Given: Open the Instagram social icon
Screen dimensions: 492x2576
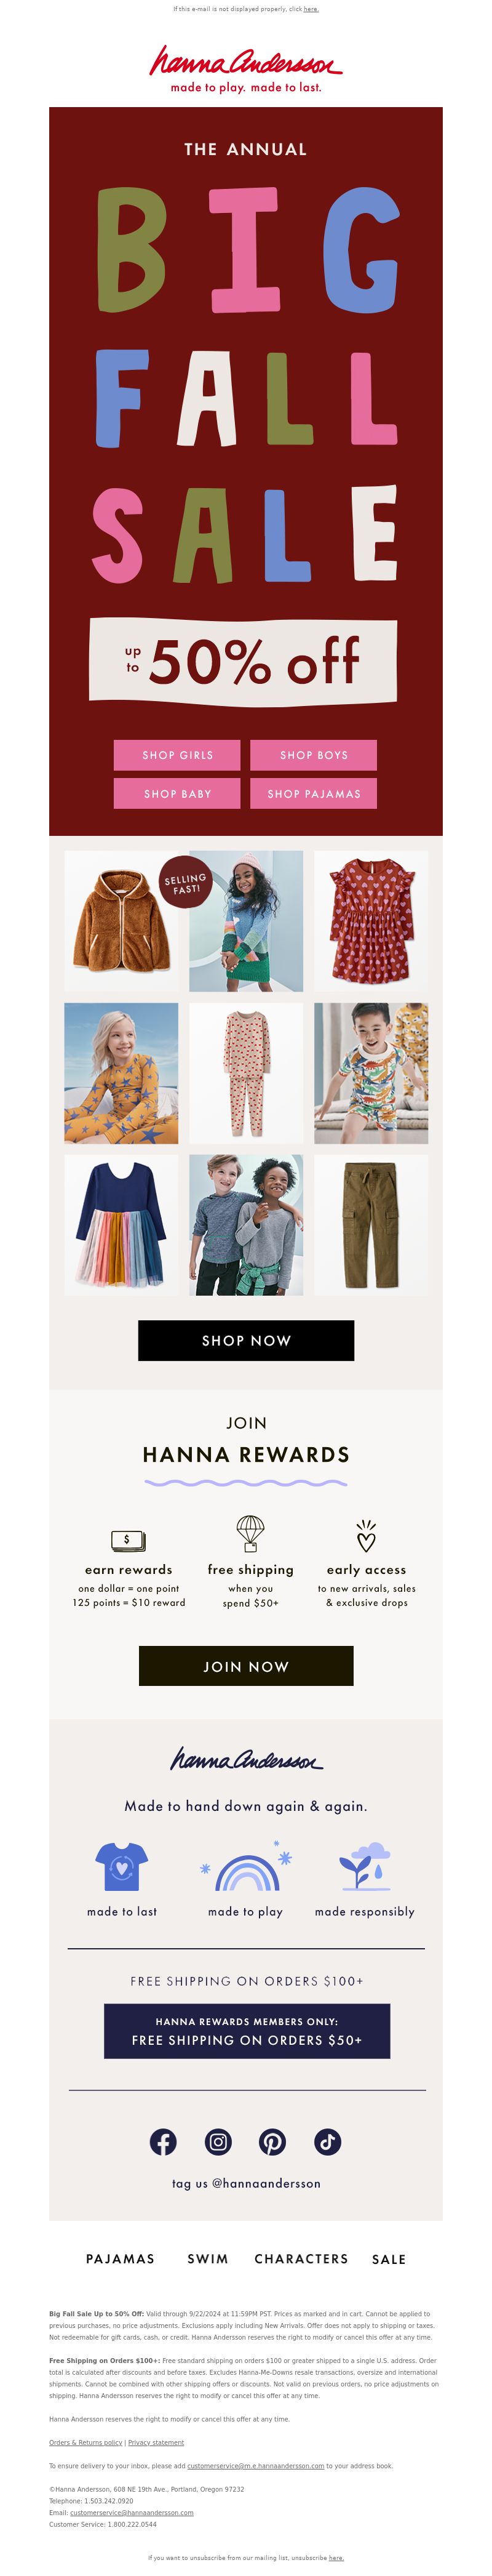Looking at the screenshot, I should [218, 2141].
